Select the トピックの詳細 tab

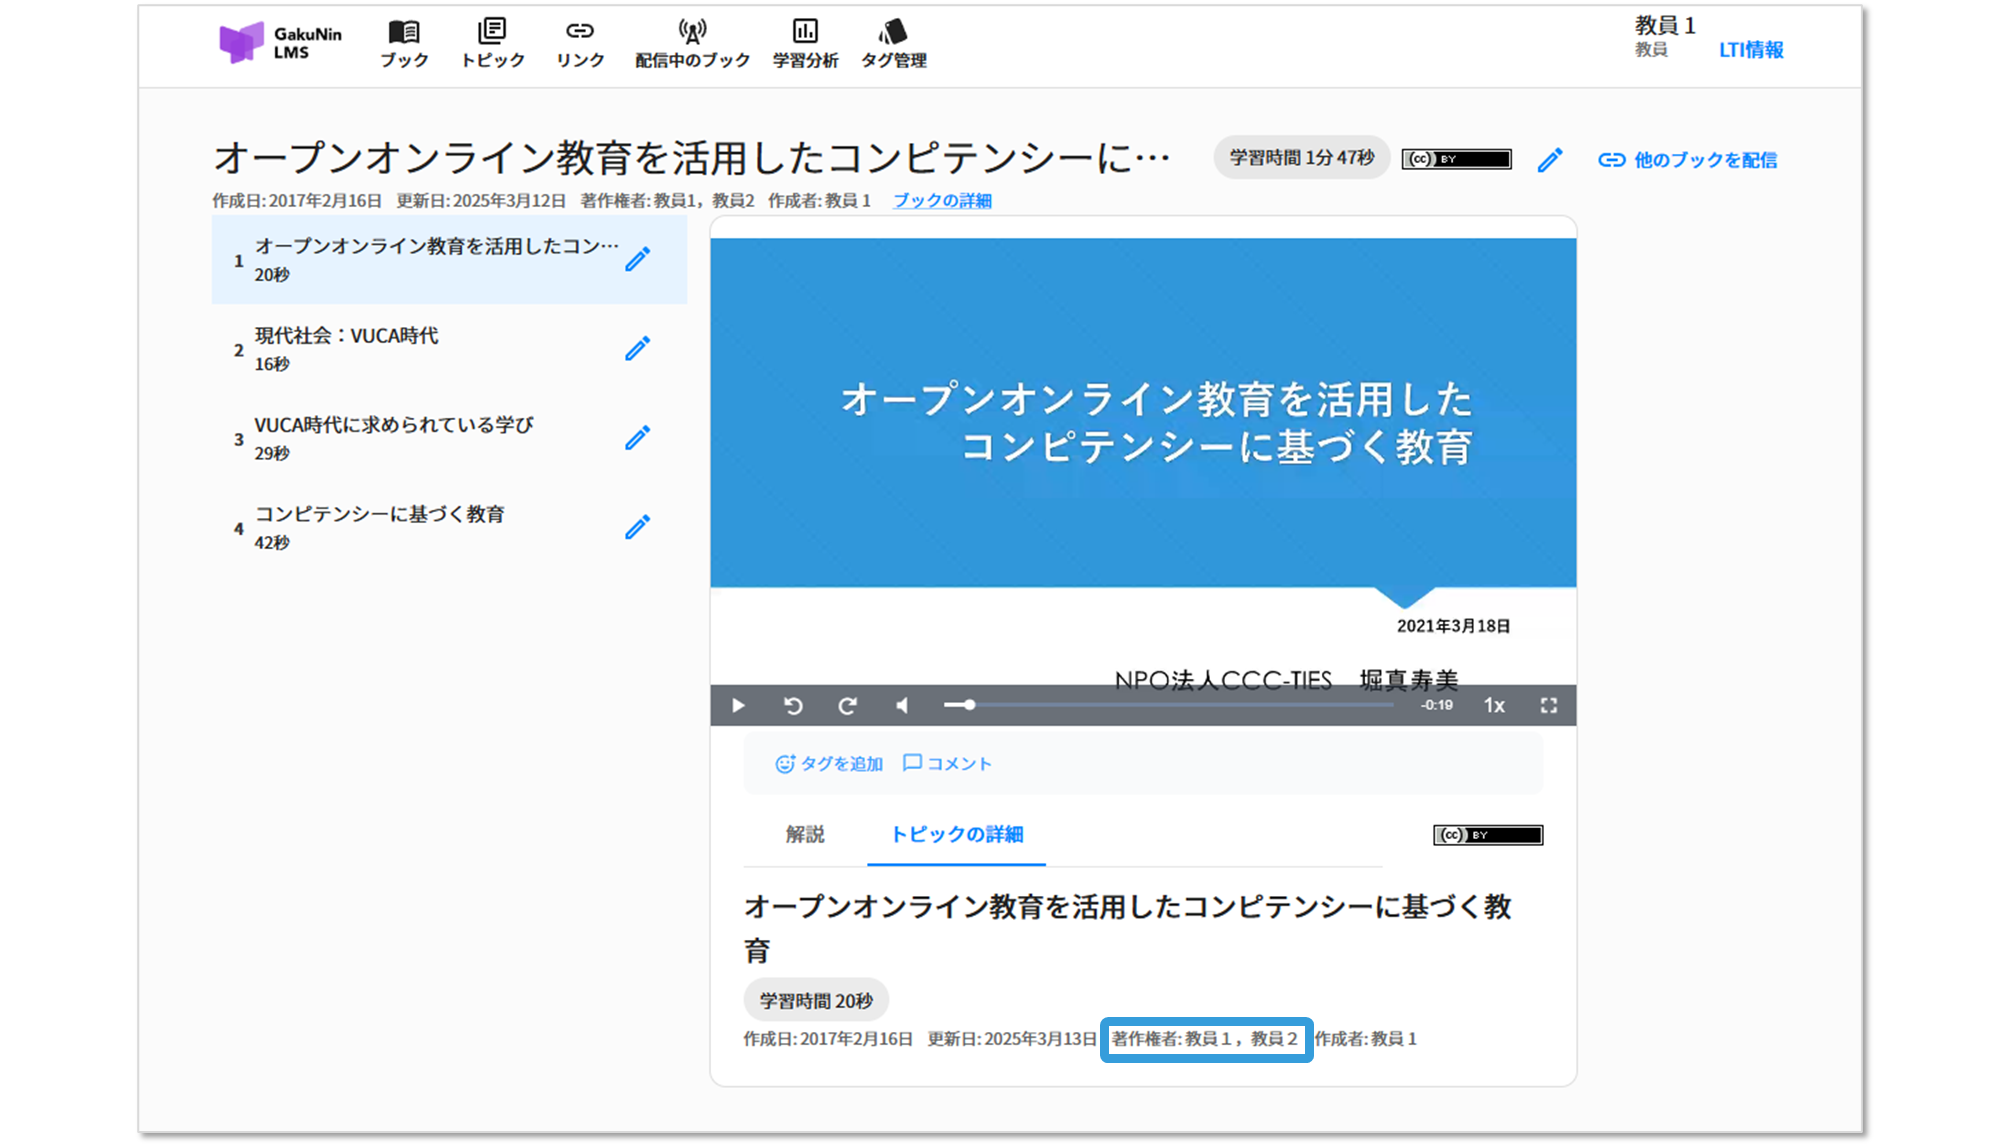[956, 834]
